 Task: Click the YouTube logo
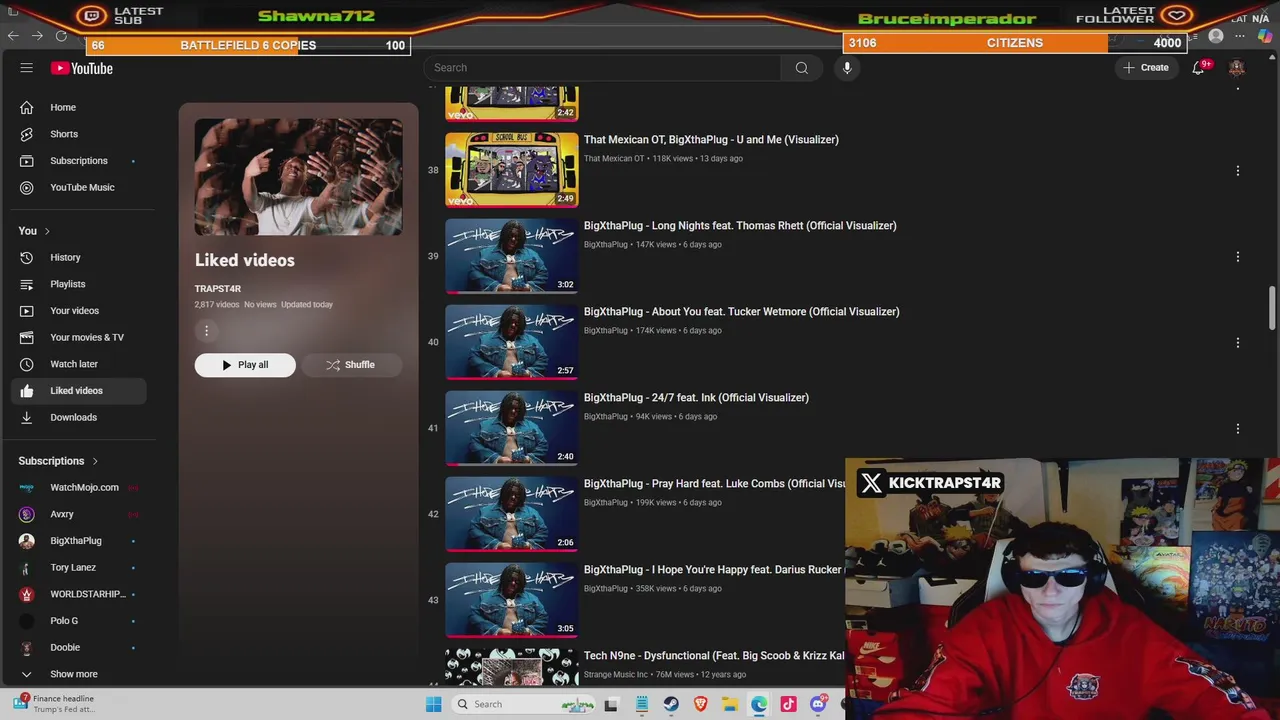pos(82,68)
